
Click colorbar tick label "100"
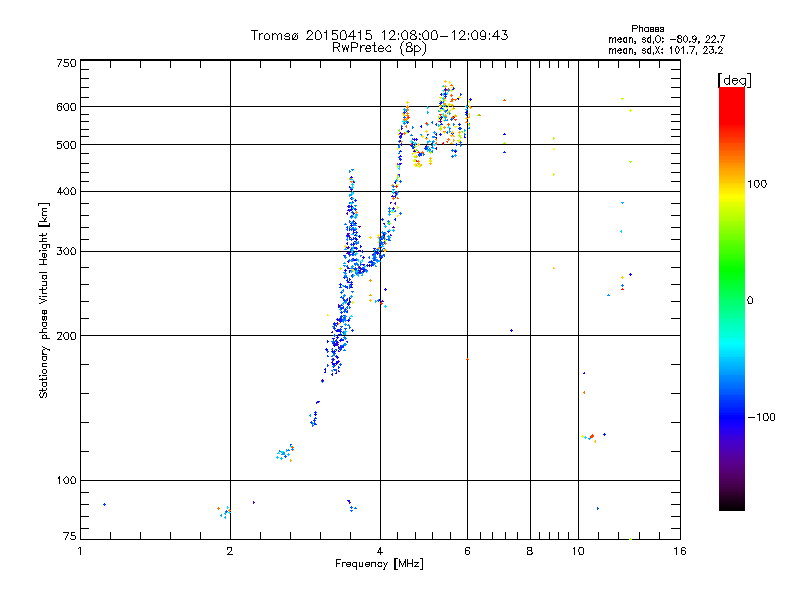[x=757, y=184]
